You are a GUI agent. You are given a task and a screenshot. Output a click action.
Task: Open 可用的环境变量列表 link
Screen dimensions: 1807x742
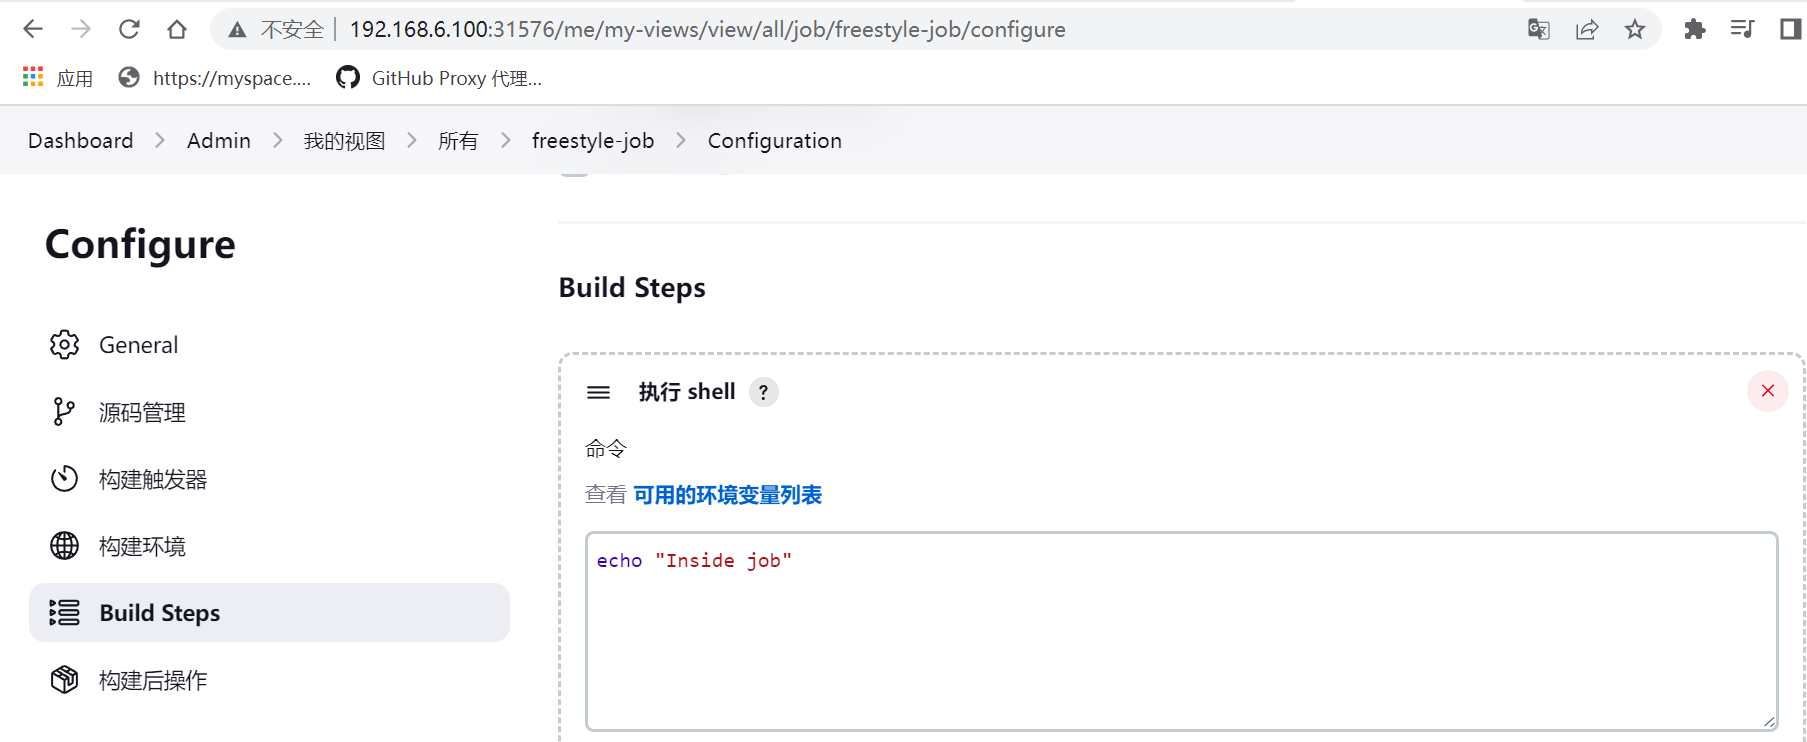coord(727,495)
